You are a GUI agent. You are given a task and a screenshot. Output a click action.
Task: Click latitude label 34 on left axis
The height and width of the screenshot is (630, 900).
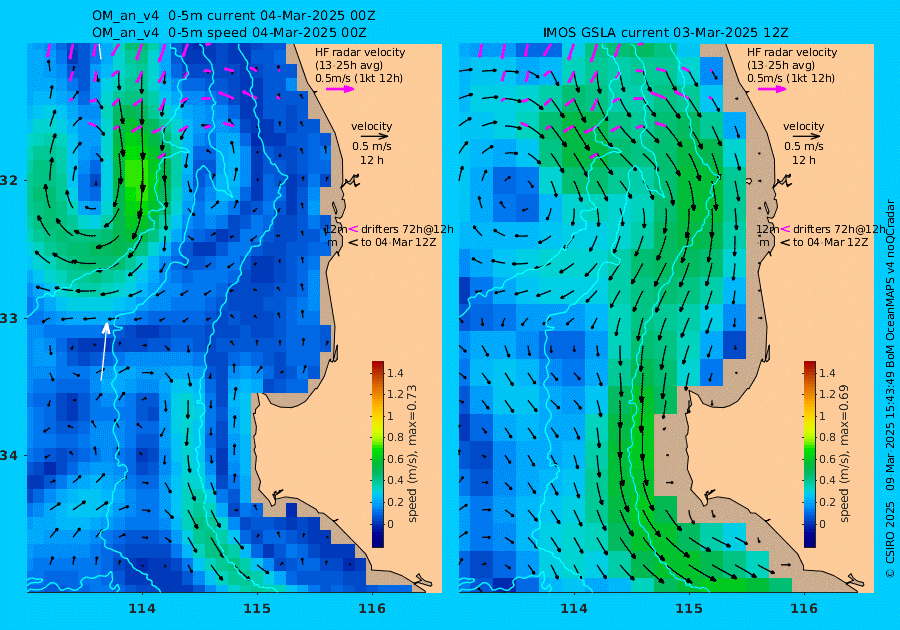(x=9, y=456)
